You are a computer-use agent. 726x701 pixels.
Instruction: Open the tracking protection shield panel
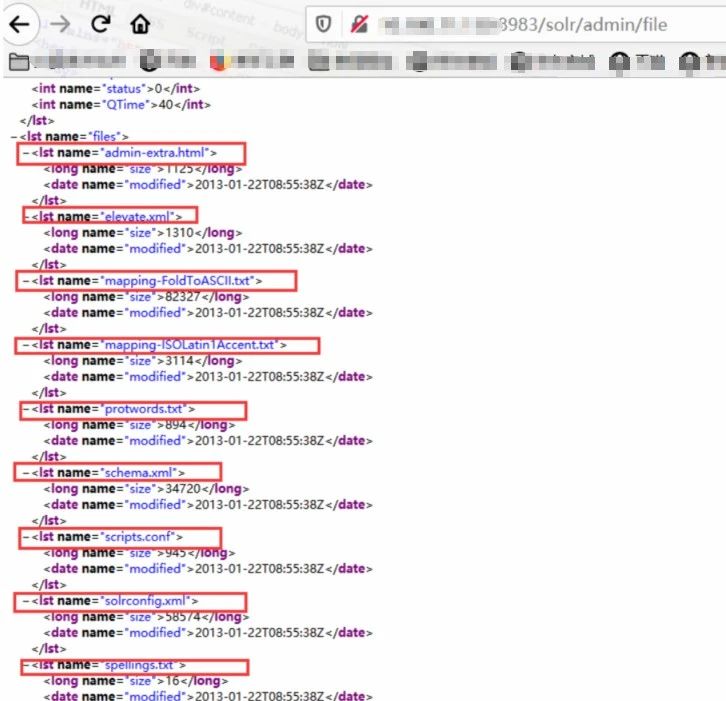pyautogui.click(x=323, y=25)
